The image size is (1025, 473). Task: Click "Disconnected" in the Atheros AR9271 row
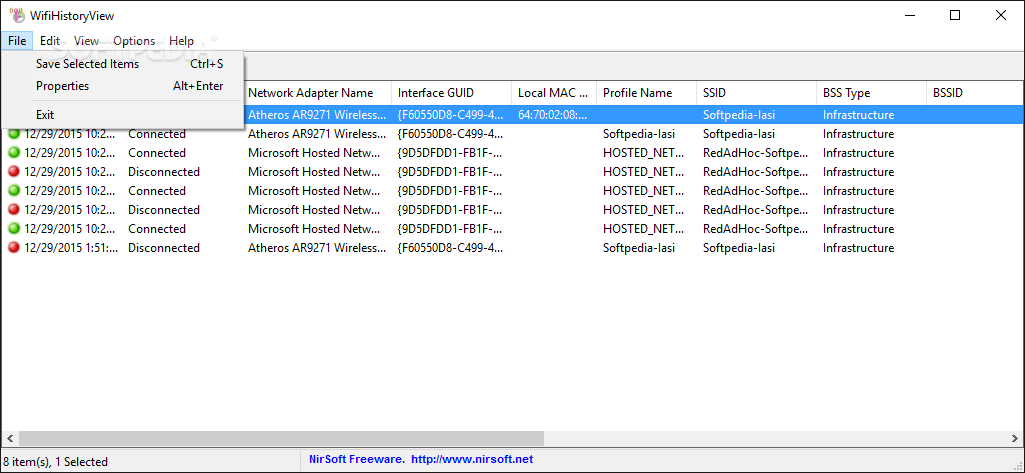click(164, 248)
